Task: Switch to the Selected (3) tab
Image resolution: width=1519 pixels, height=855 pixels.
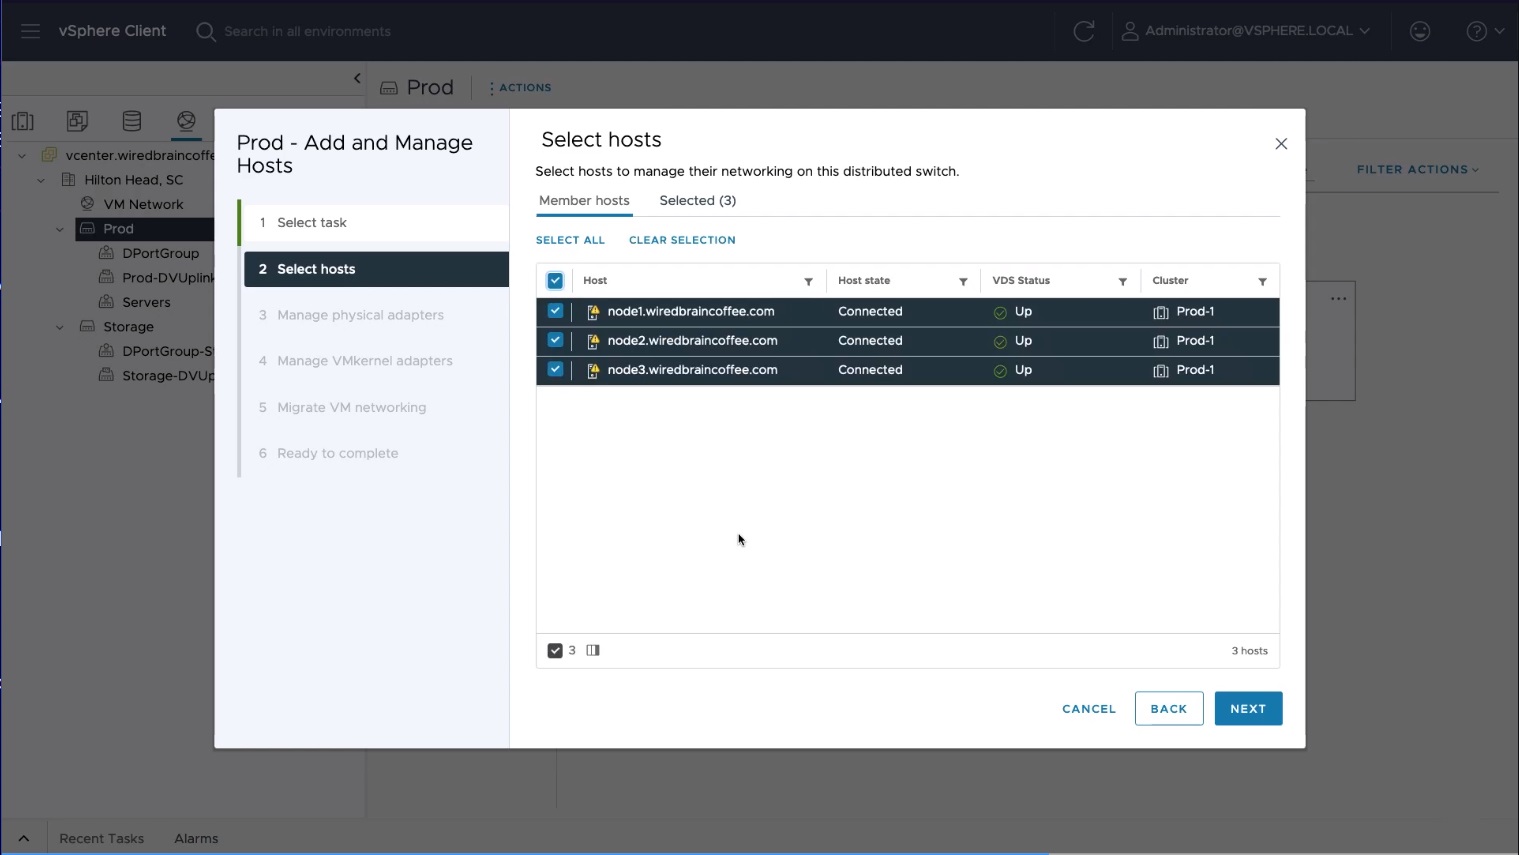Action: pyautogui.click(x=697, y=200)
